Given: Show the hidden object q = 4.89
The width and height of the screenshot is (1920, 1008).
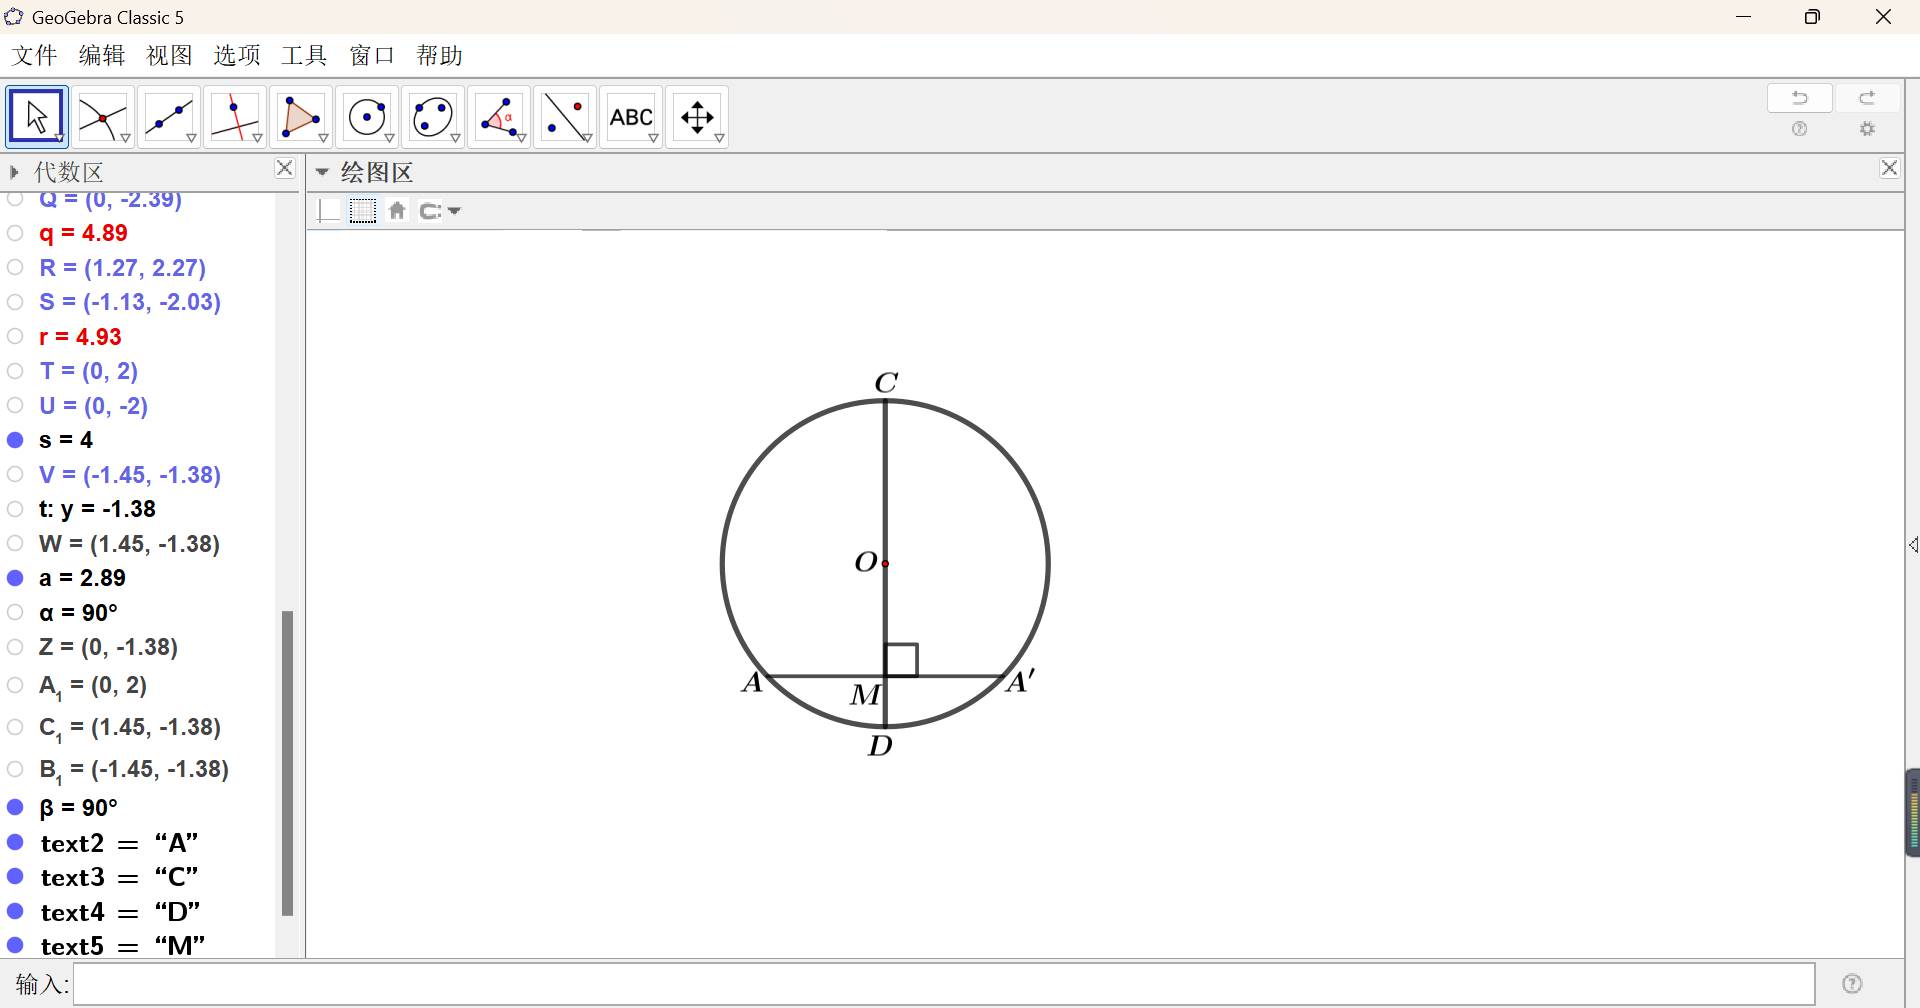Looking at the screenshot, I should (x=16, y=233).
